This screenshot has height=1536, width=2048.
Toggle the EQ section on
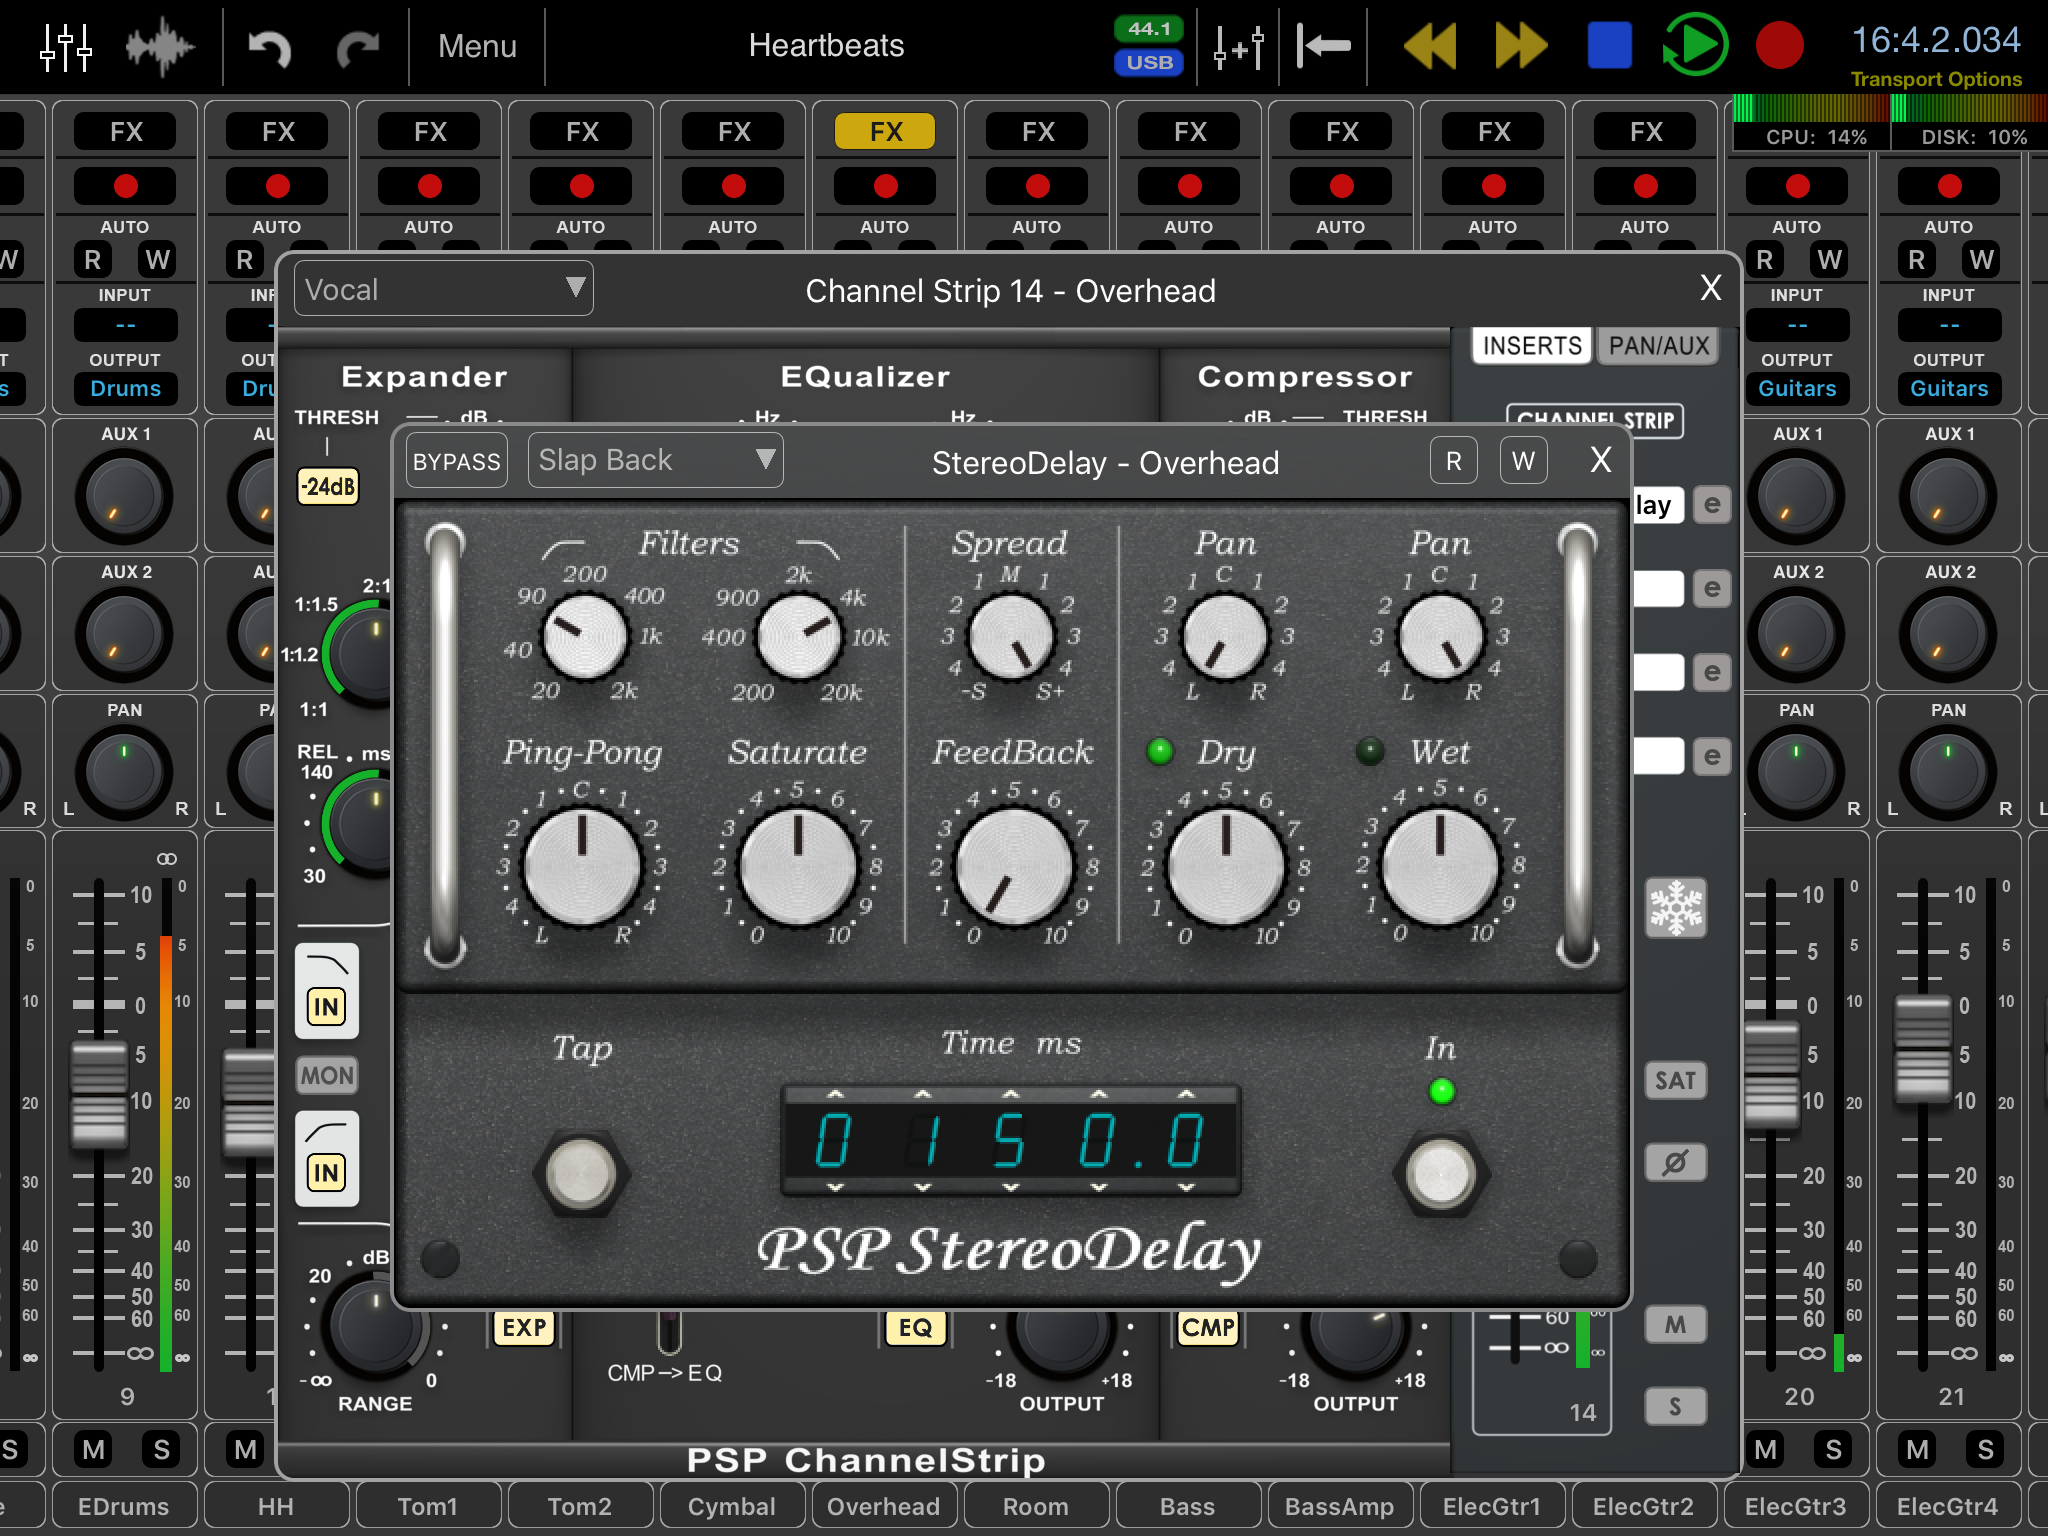915,1328
